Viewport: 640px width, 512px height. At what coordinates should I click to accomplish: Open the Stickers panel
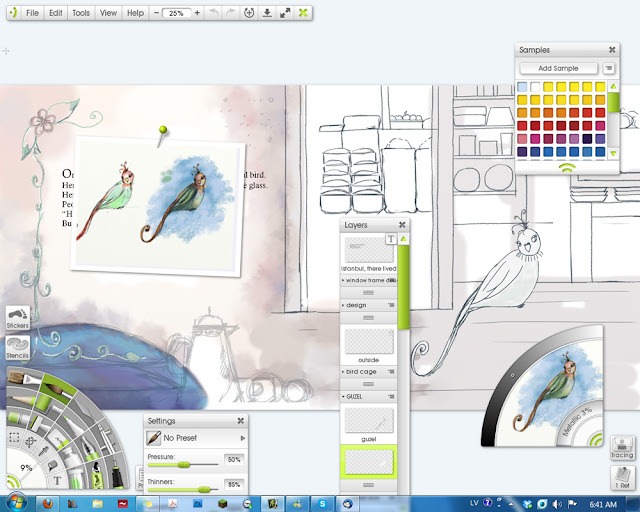(18, 318)
